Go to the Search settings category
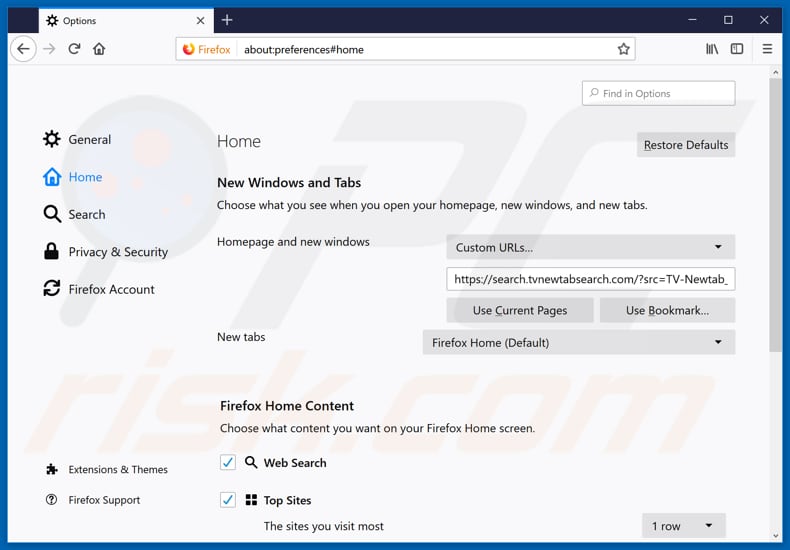The width and height of the screenshot is (790, 550). click(x=87, y=215)
